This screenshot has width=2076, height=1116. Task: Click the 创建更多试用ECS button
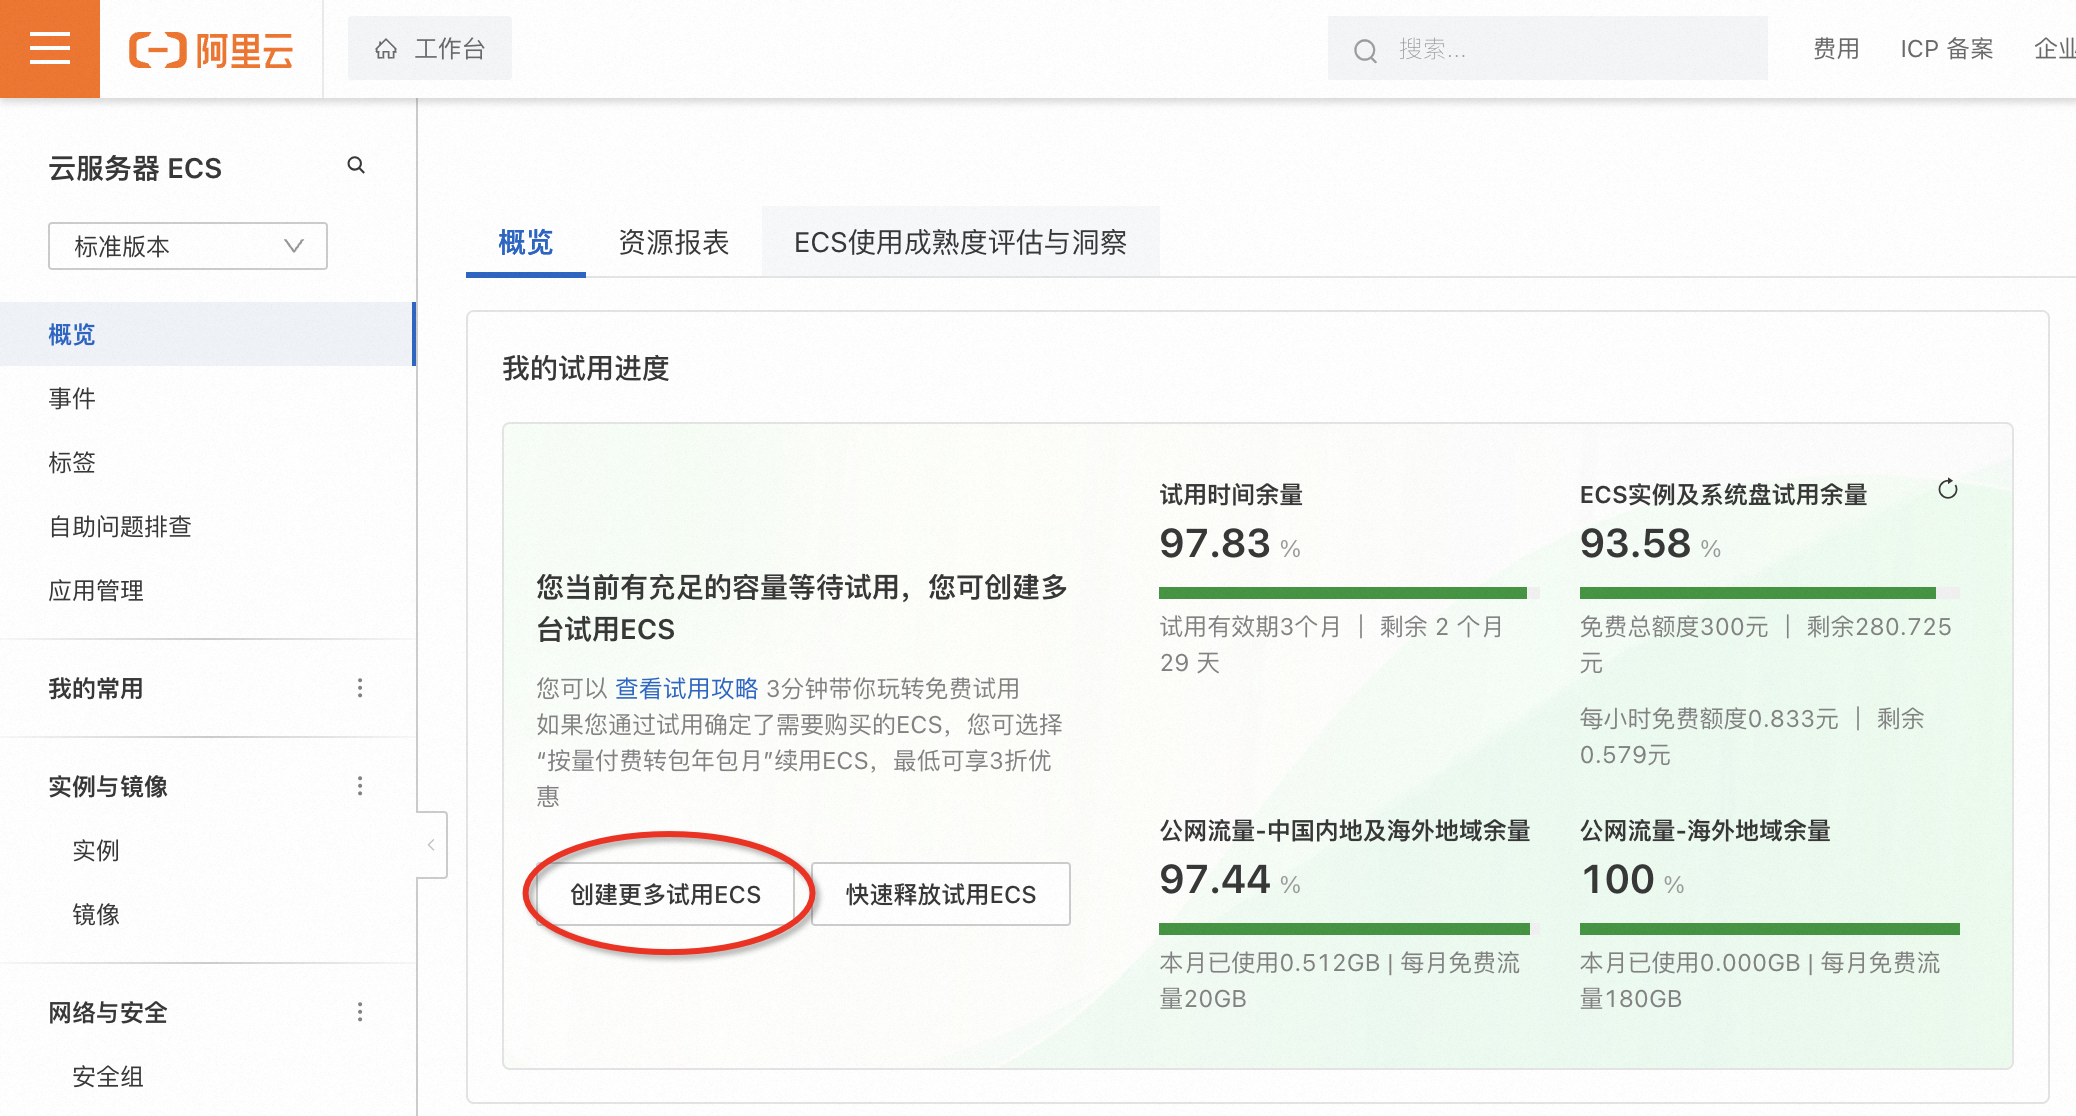click(666, 894)
